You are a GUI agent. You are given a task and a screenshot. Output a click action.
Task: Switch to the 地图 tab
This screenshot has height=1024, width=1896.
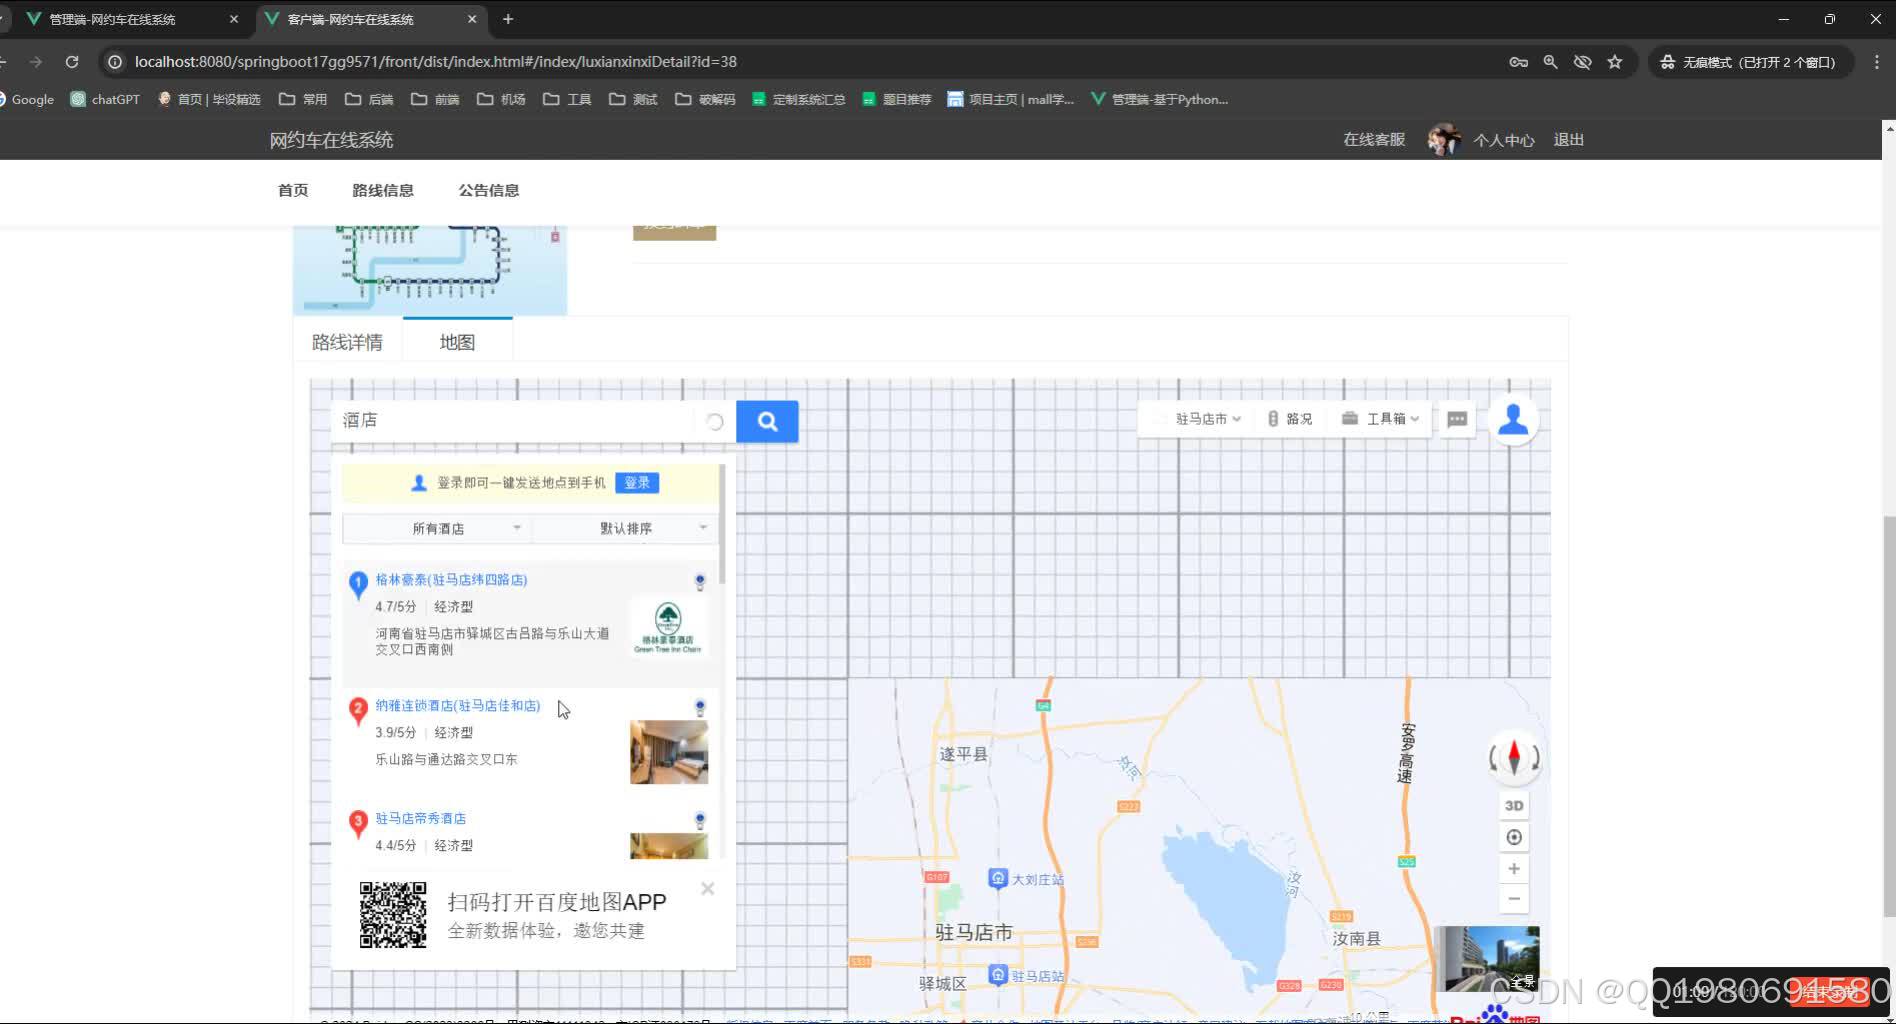[456, 341]
